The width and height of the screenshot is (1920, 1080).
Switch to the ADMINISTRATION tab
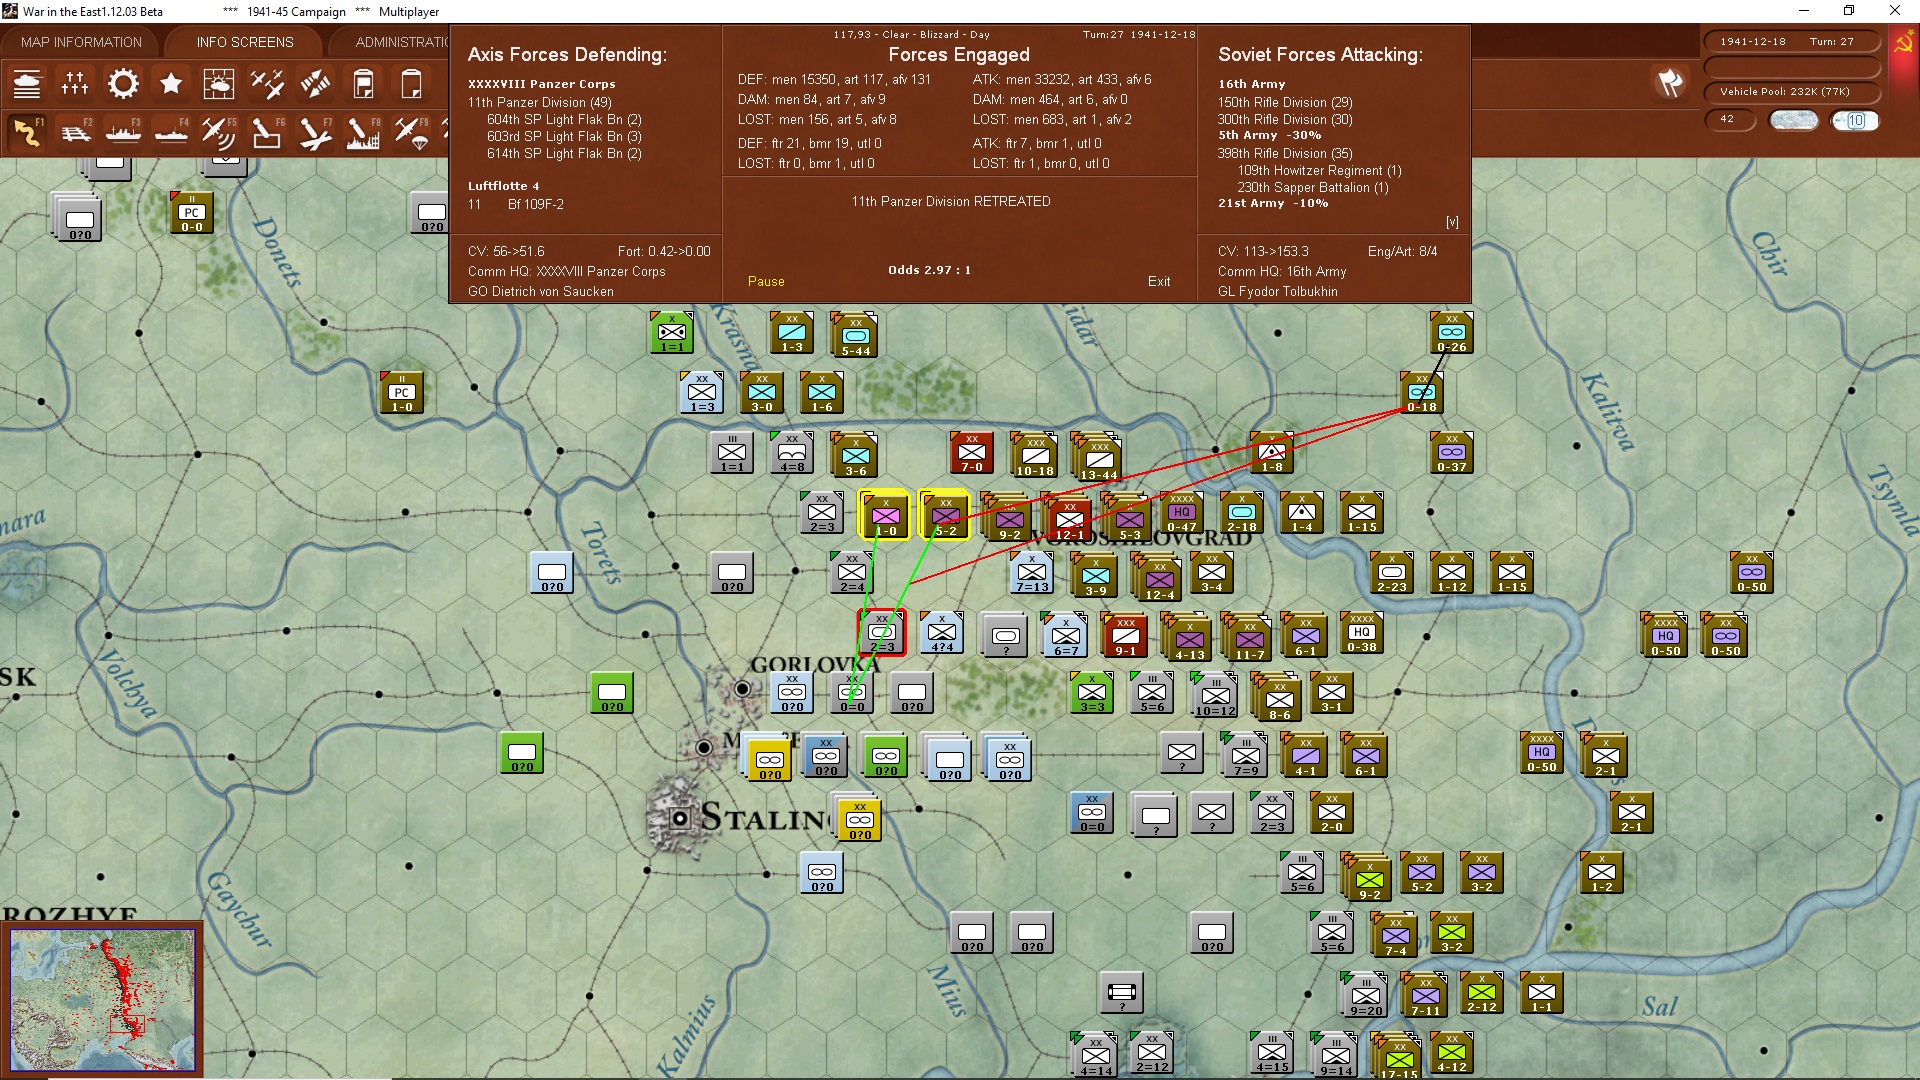(400, 42)
